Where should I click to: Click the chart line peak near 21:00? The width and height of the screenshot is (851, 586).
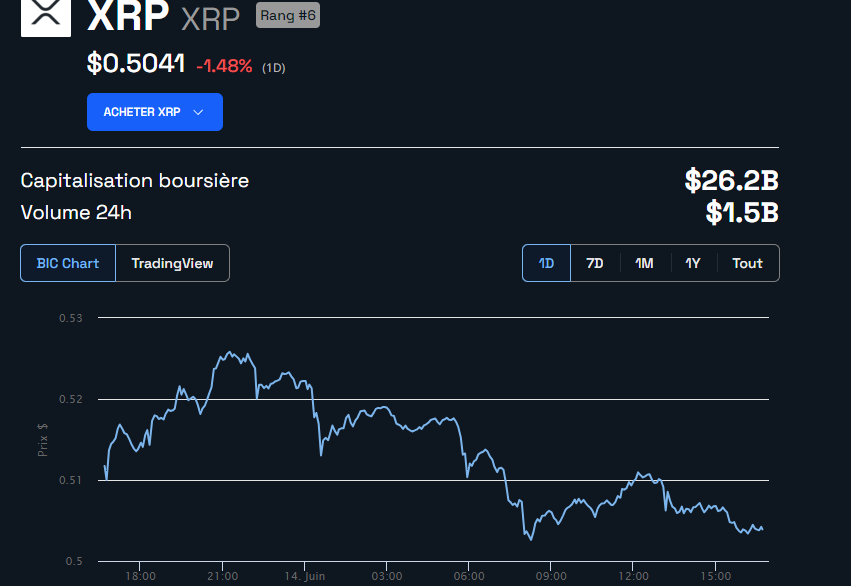[x=230, y=352]
